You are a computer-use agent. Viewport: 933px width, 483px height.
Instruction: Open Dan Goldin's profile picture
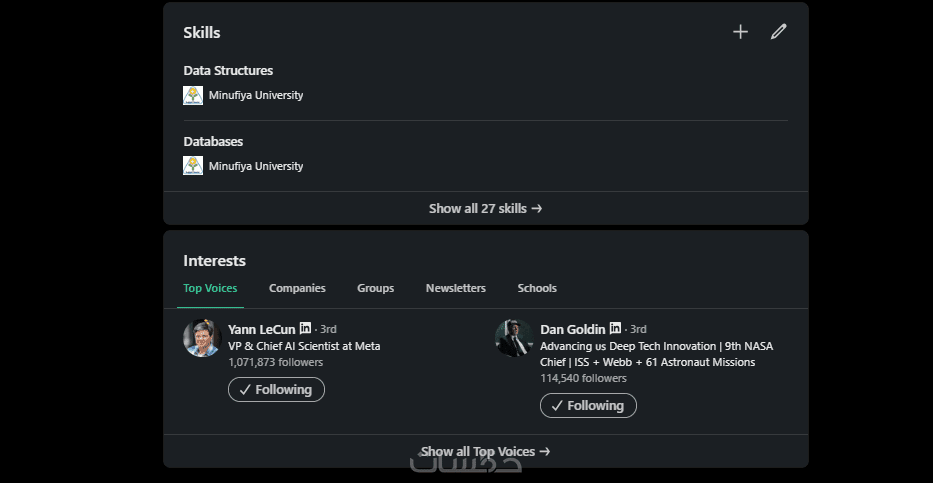pyautogui.click(x=513, y=338)
